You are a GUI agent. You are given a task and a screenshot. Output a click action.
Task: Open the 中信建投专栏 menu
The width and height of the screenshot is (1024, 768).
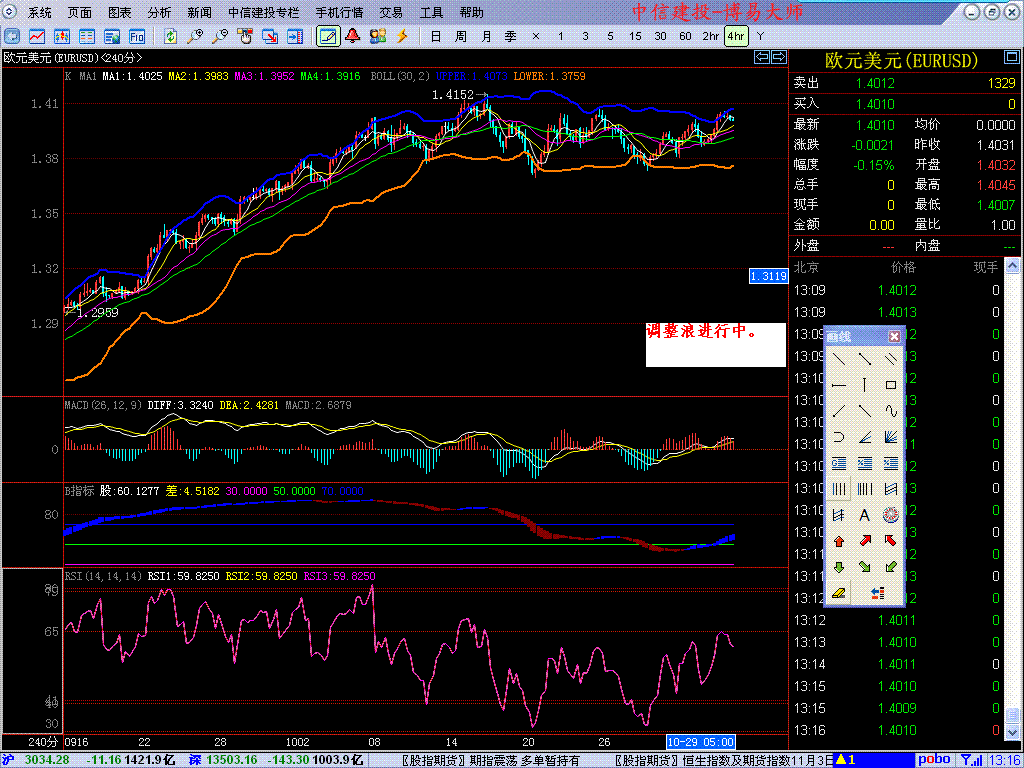click(264, 12)
